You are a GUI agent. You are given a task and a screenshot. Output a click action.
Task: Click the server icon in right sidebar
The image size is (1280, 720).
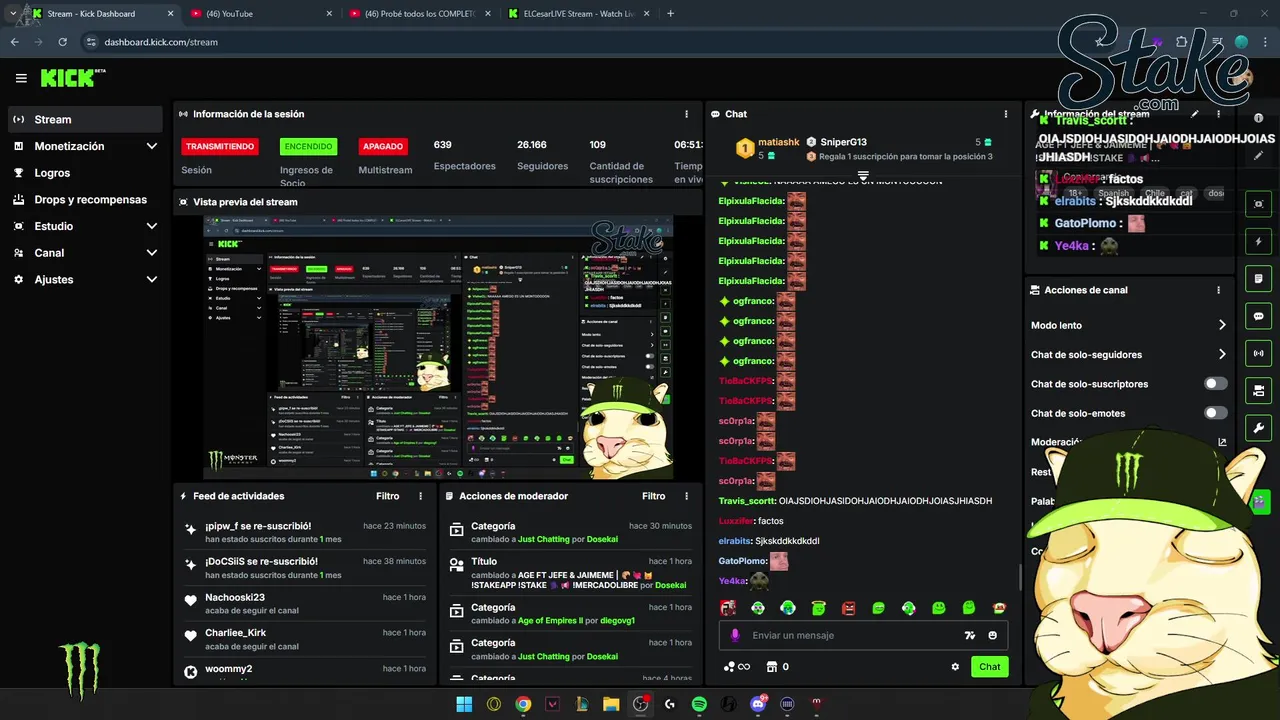pyautogui.click(x=1259, y=390)
